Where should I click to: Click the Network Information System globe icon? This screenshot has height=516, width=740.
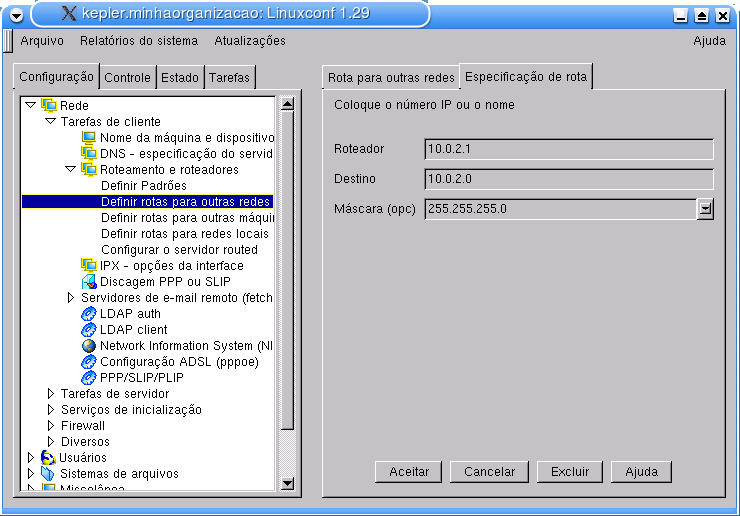(x=88, y=346)
